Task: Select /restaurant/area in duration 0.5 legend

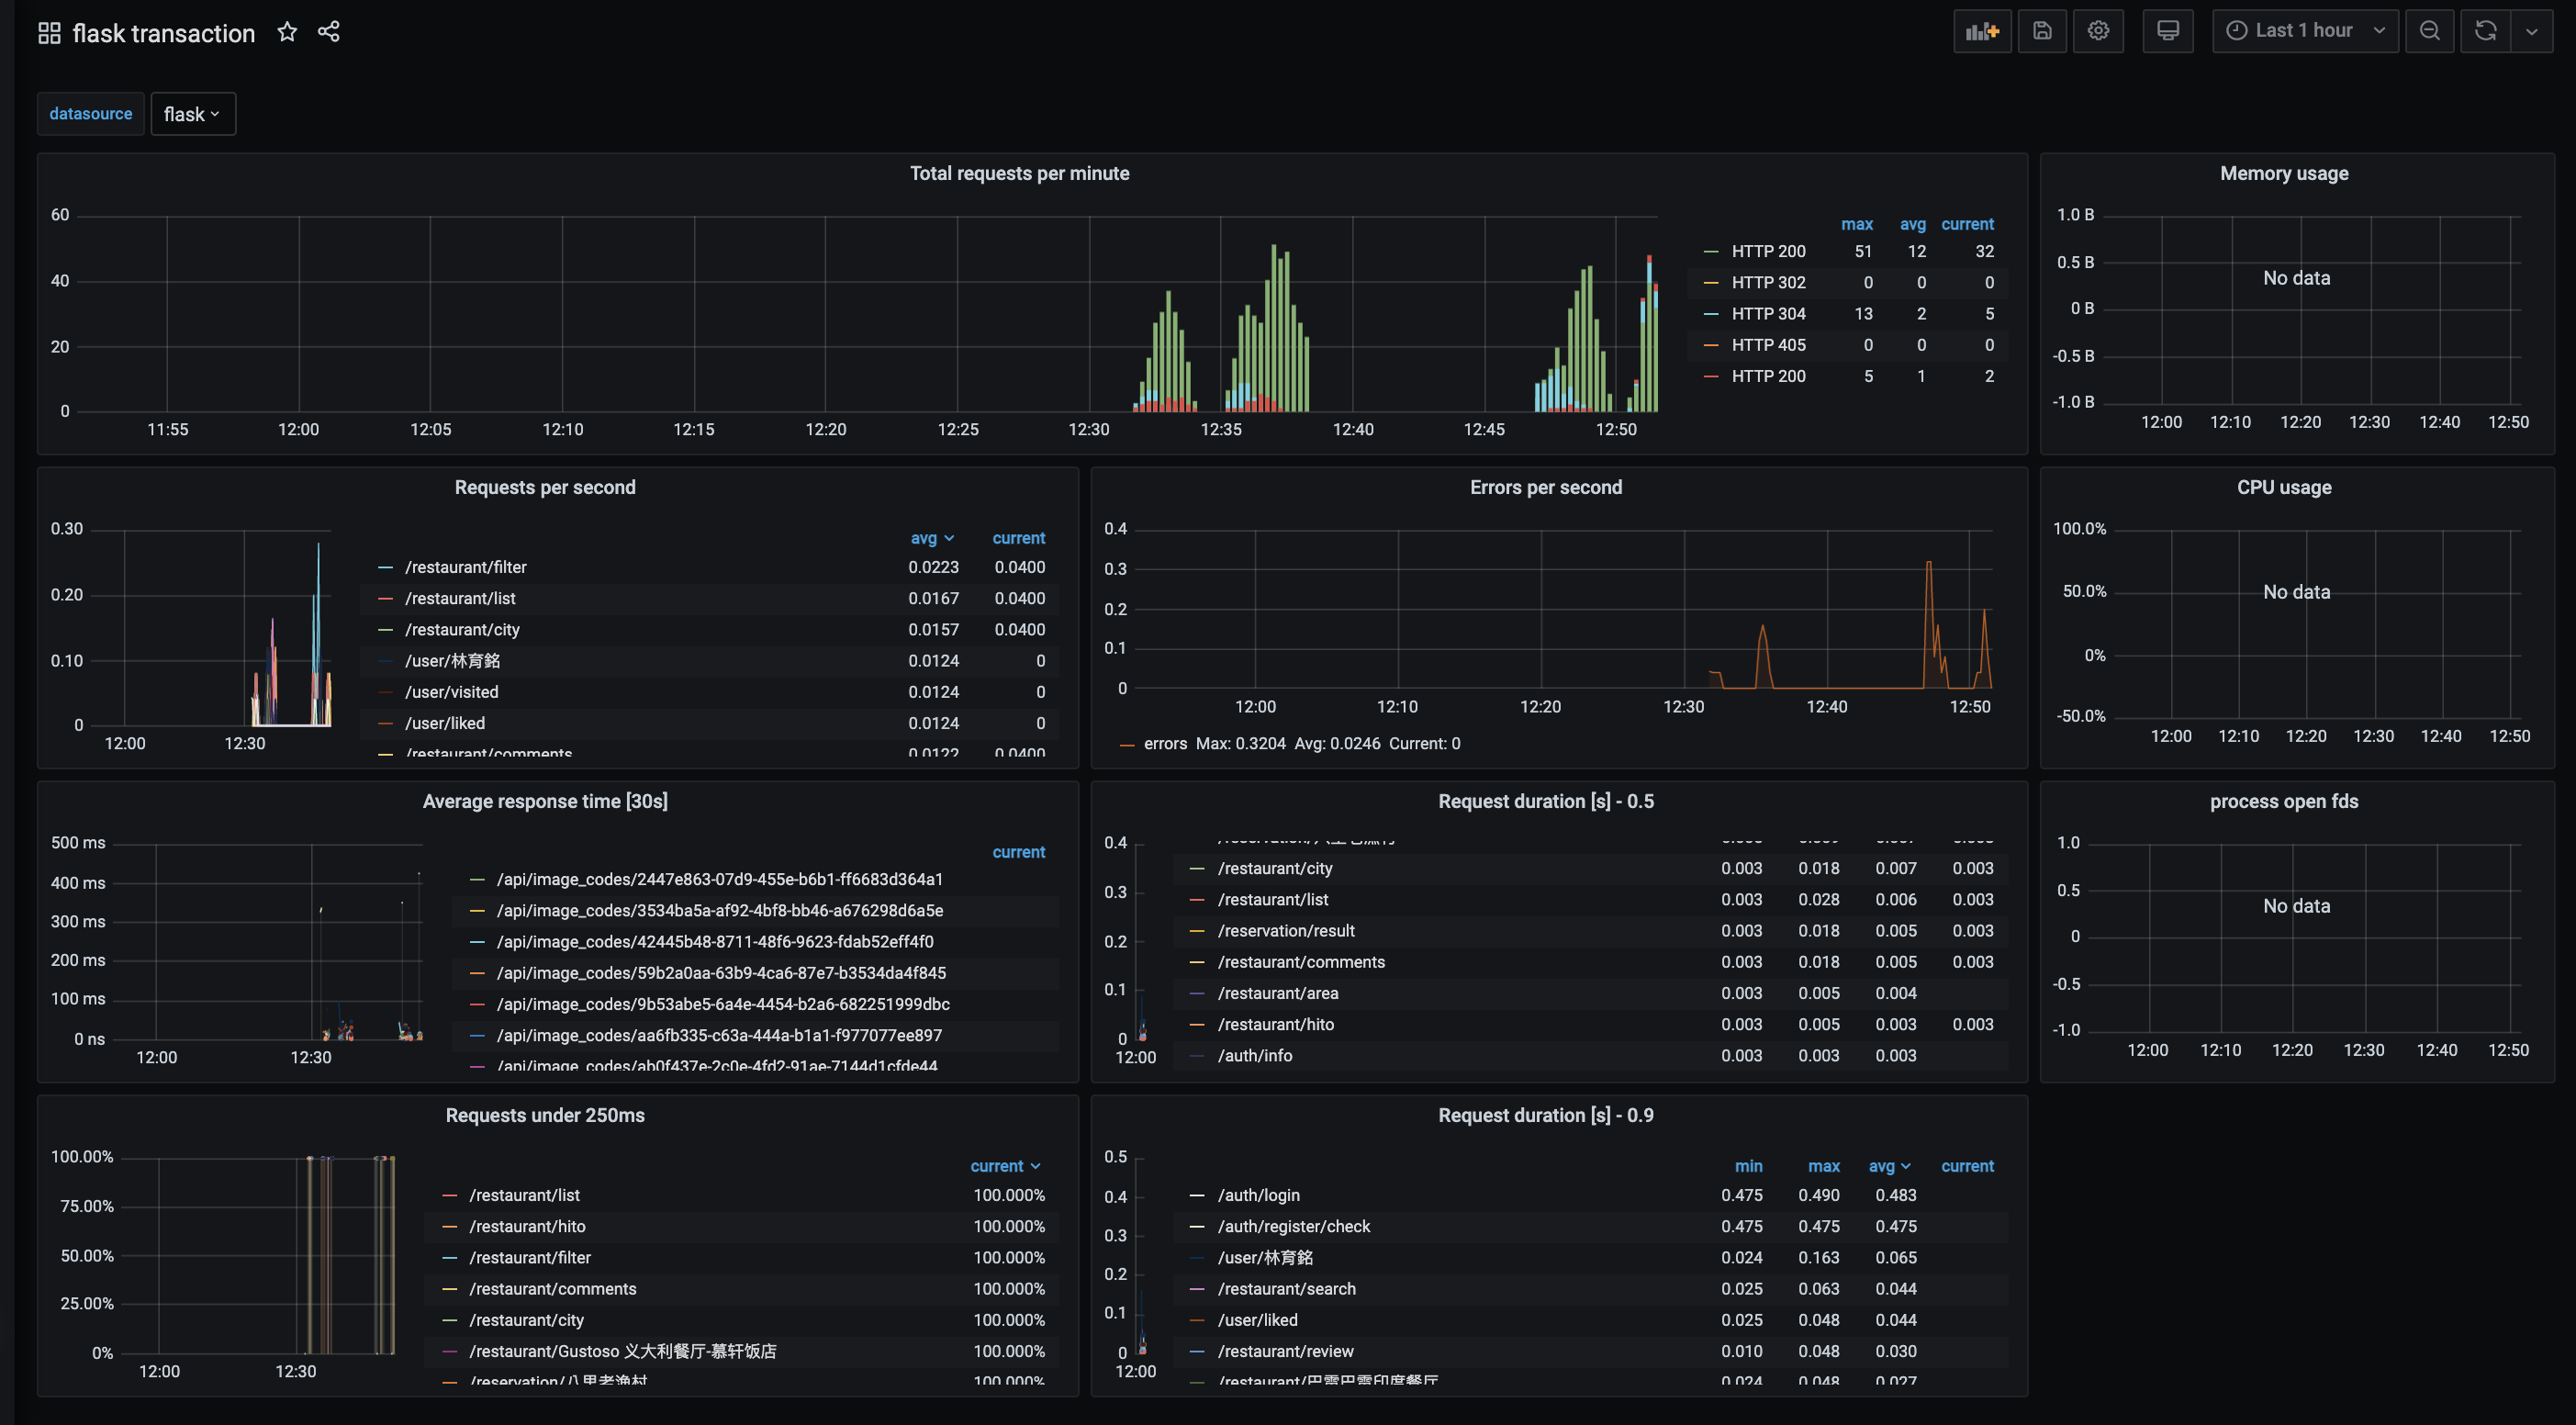Action: click(x=1277, y=993)
